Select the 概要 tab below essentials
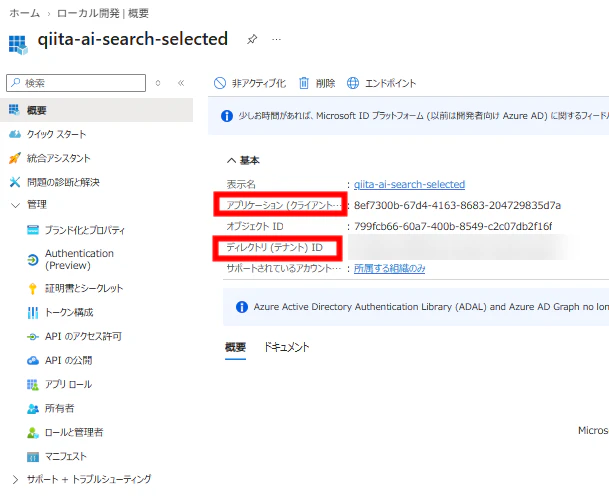Image resolution: width=609 pixels, height=497 pixels. [x=235, y=347]
